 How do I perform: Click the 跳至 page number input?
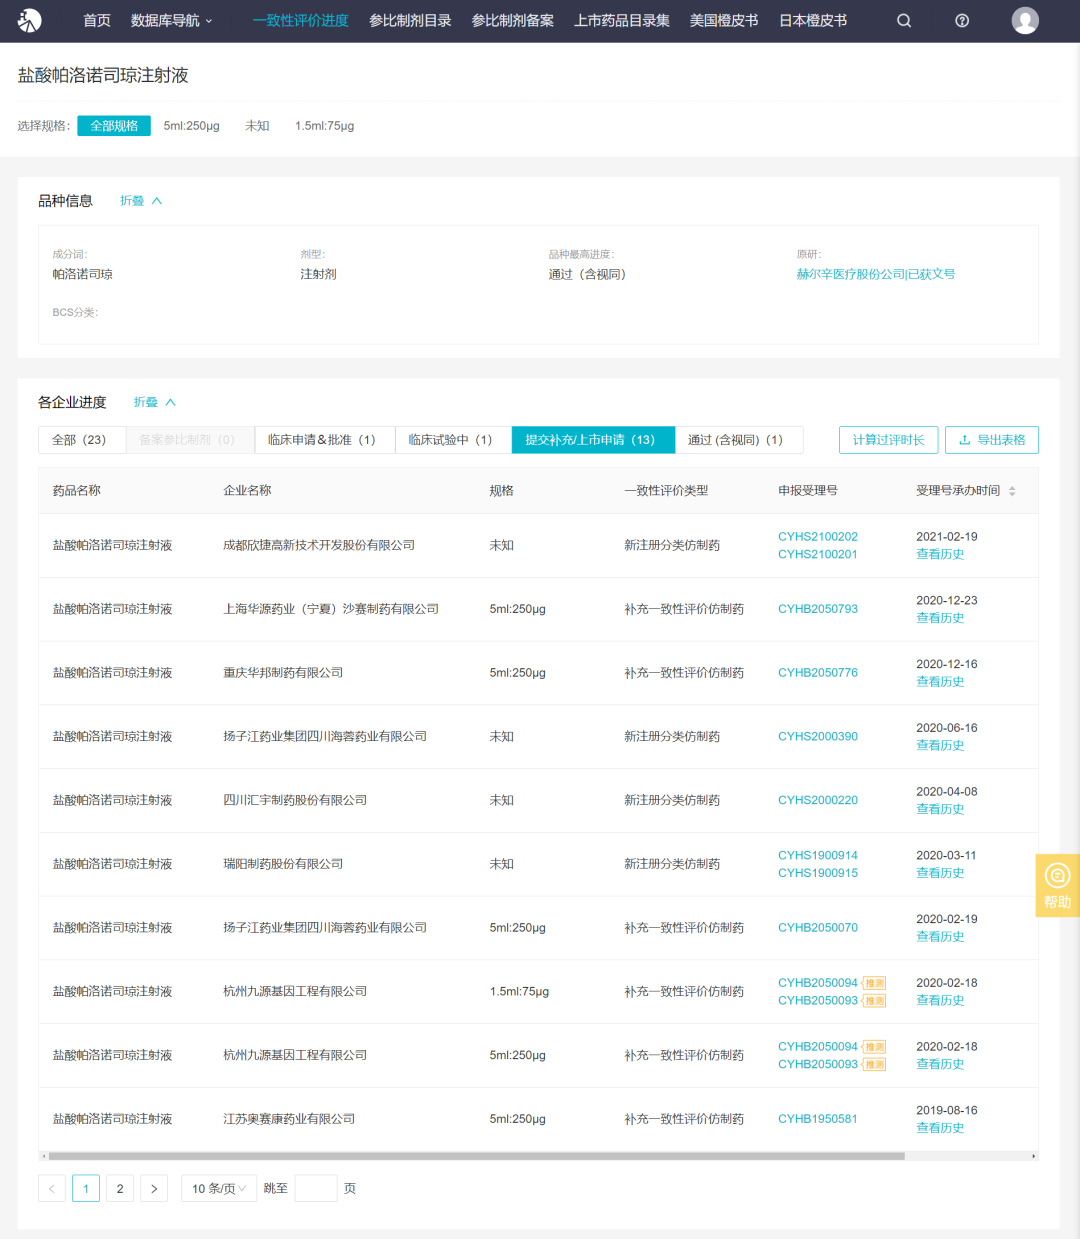[x=316, y=1189]
